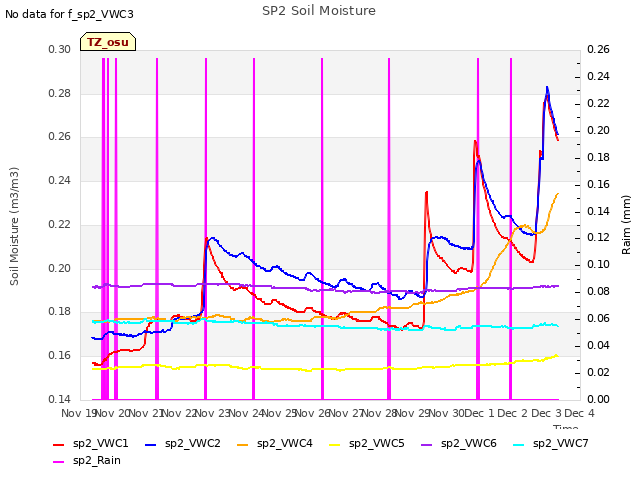Select the sp2_VWC2 legend entry

[x=183, y=443]
